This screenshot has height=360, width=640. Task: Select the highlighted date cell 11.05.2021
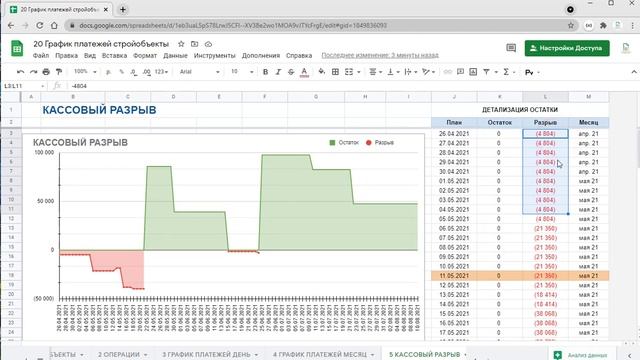454,276
